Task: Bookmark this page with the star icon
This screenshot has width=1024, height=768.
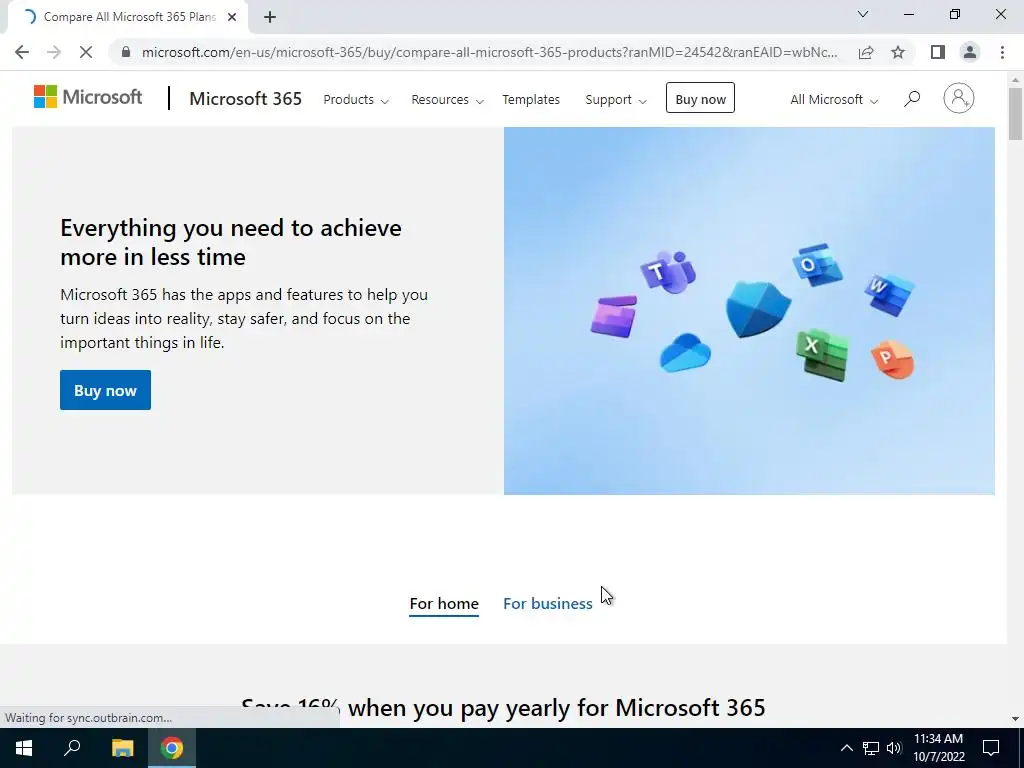Action: (898, 52)
